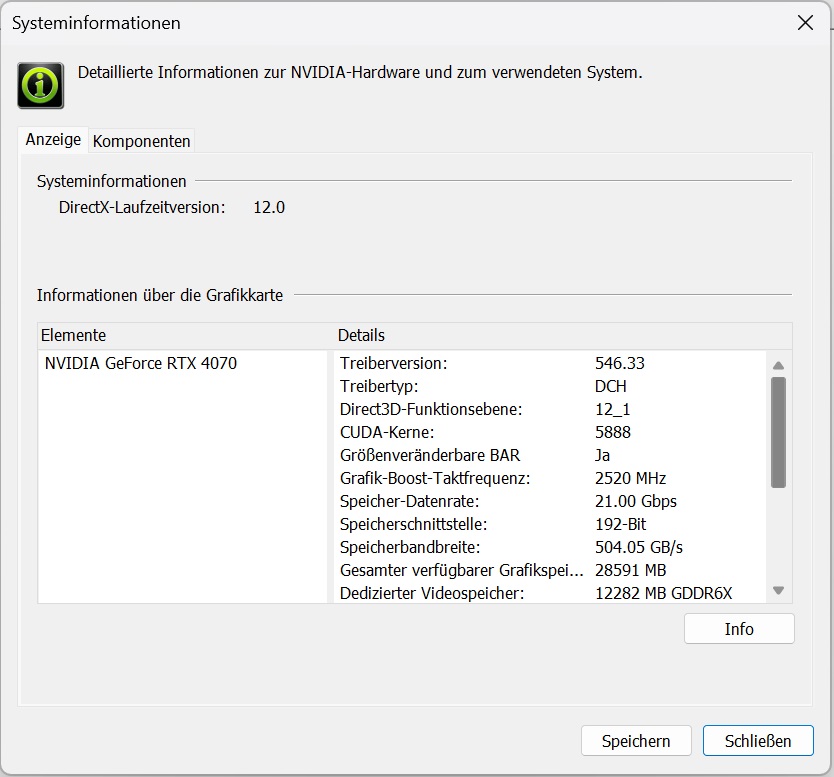
Task: Click the DCH driver type value
Action: tap(611, 386)
